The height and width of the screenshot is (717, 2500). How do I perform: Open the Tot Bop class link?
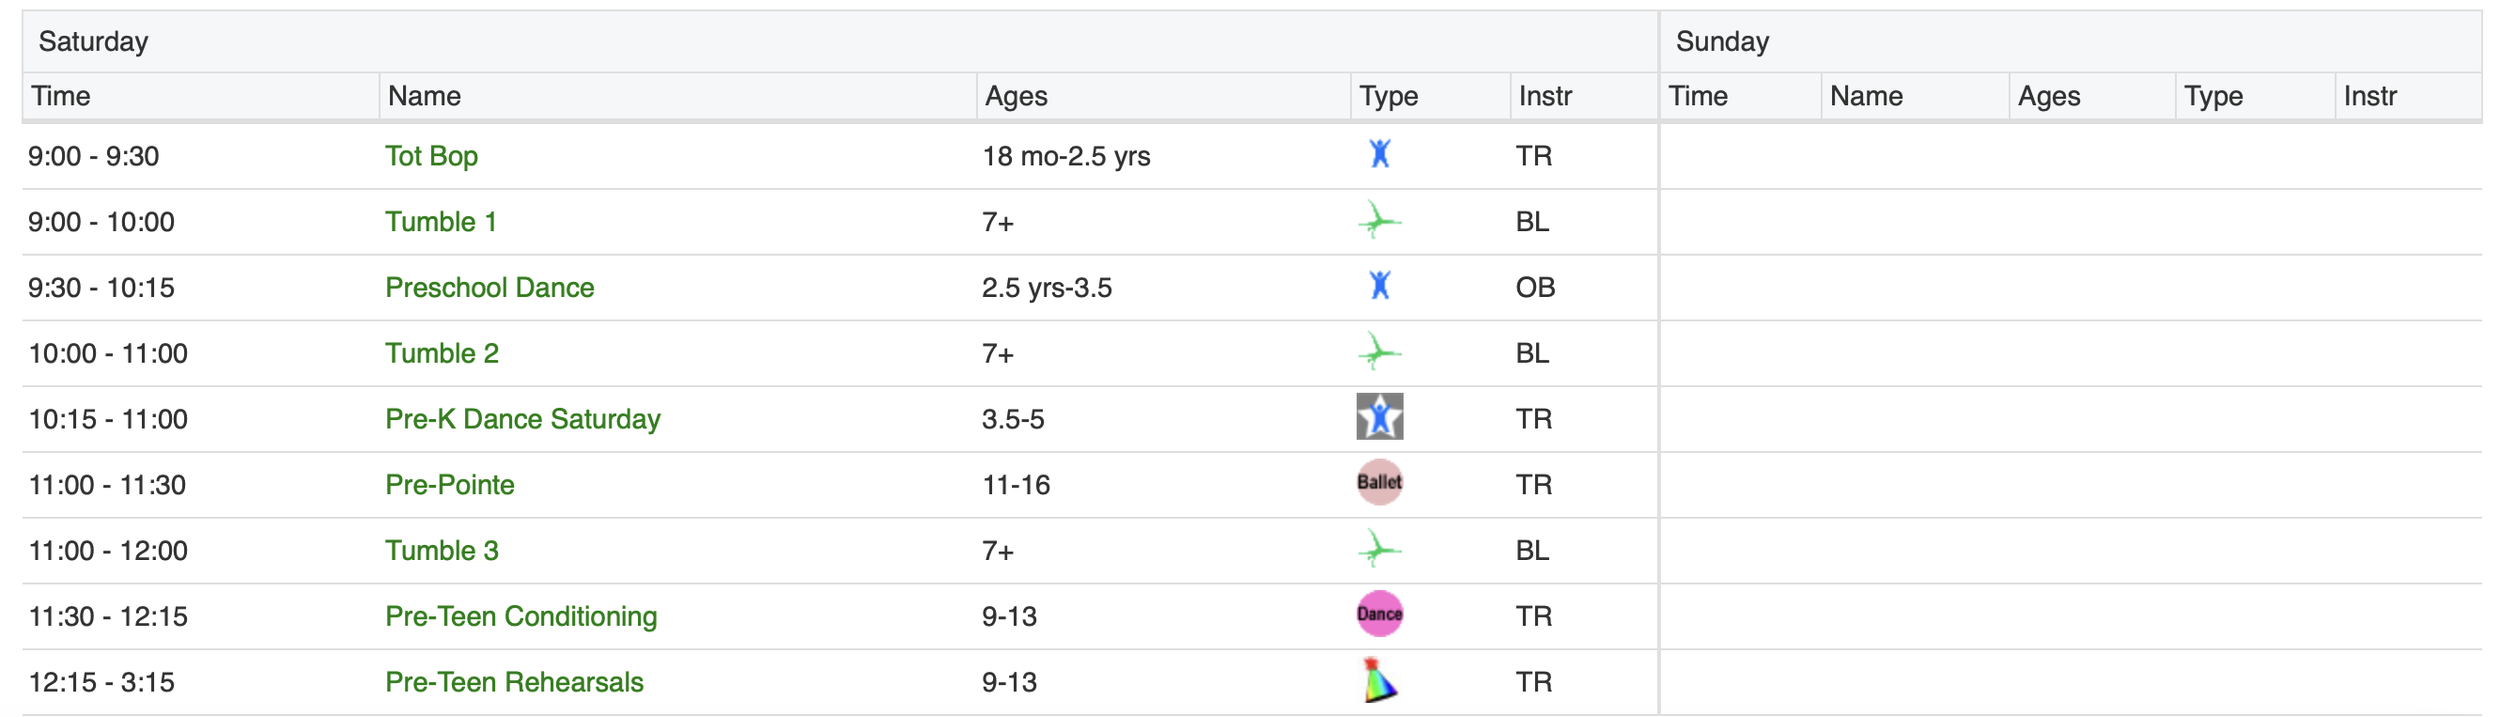point(432,156)
